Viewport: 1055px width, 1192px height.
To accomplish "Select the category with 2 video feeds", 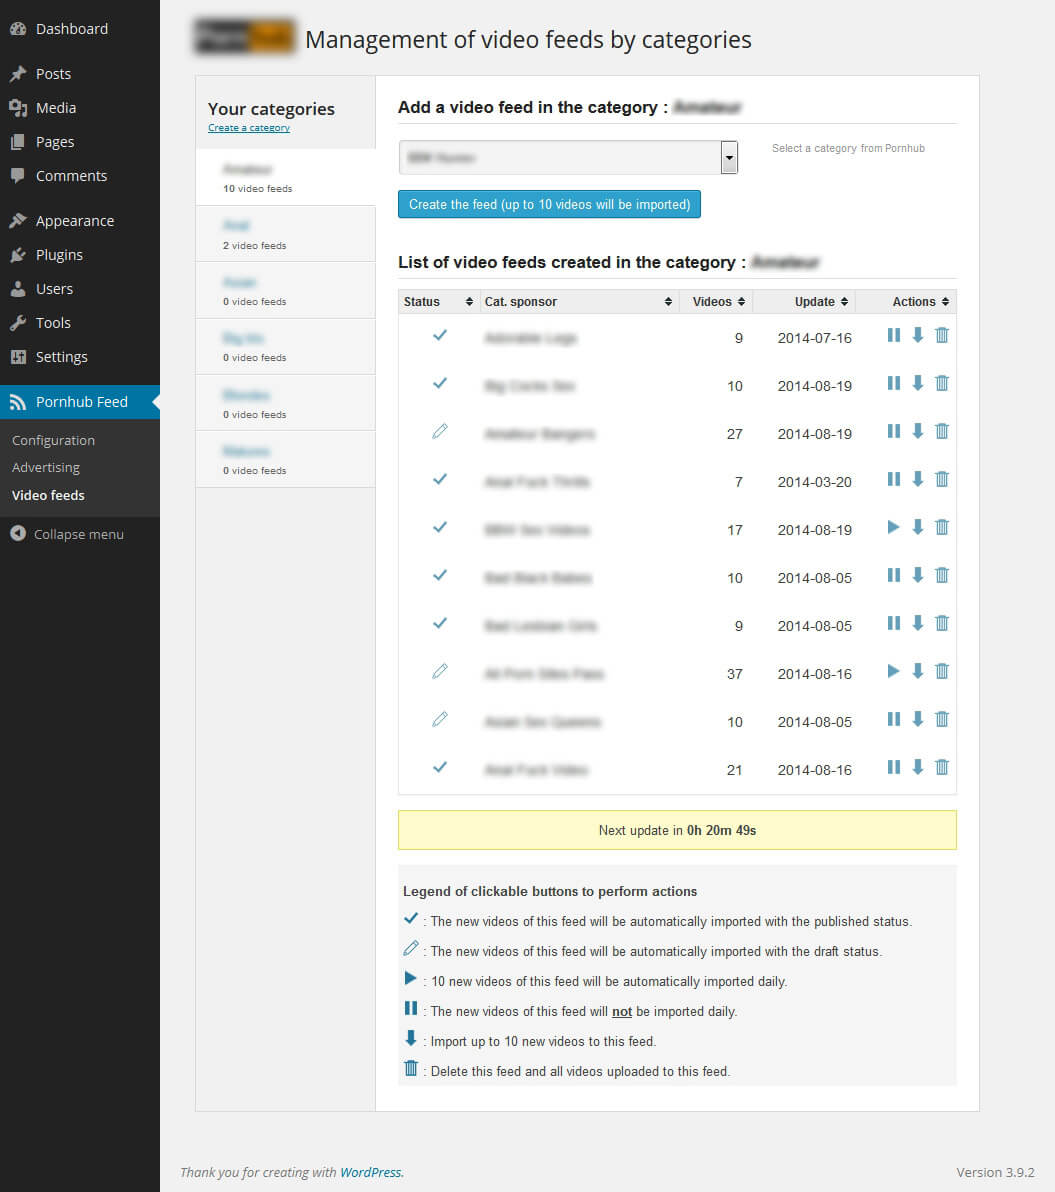I will click(x=286, y=234).
